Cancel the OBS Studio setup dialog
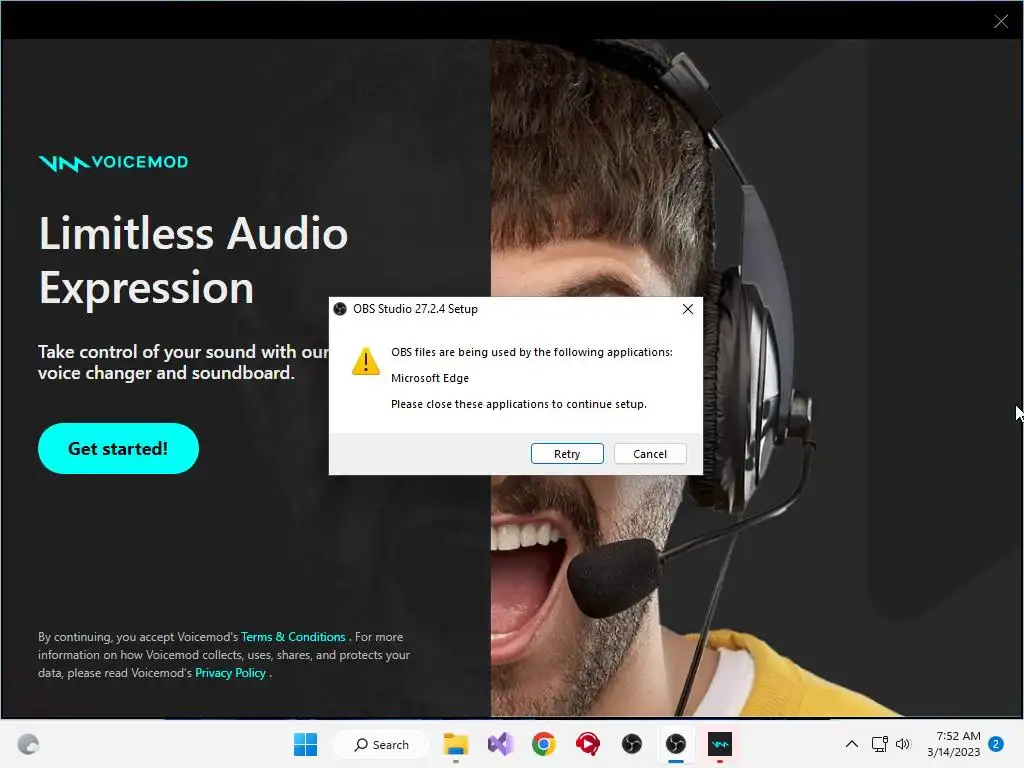 coord(650,454)
